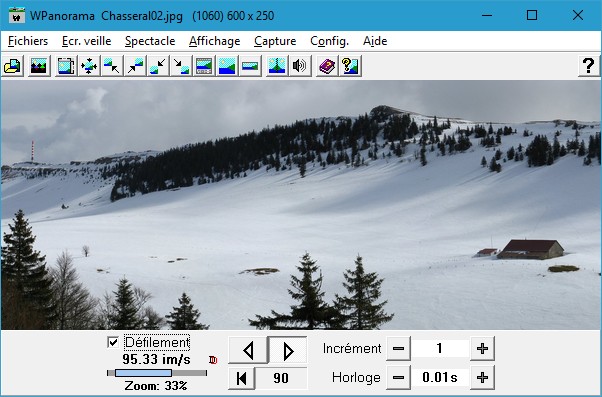Image resolution: width=602 pixels, height=397 pixels.
Task: Move image to upper-right corner icon
Action: click(135, 66)
